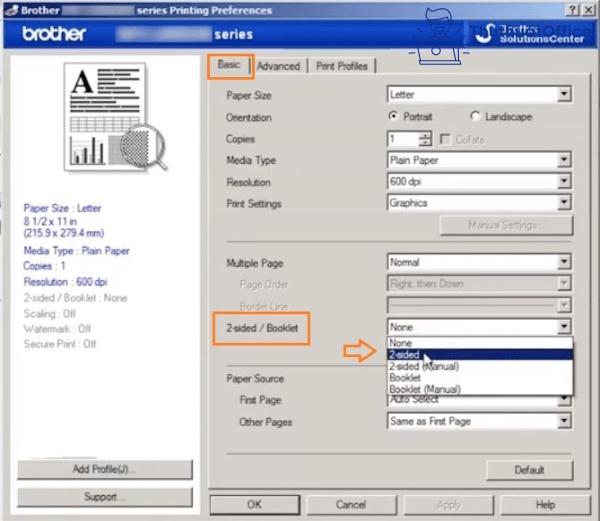The height and width of the screenshot is (521, 600).
Task: Open the Brother Solutions Center logo link
Action: (530, 34)
